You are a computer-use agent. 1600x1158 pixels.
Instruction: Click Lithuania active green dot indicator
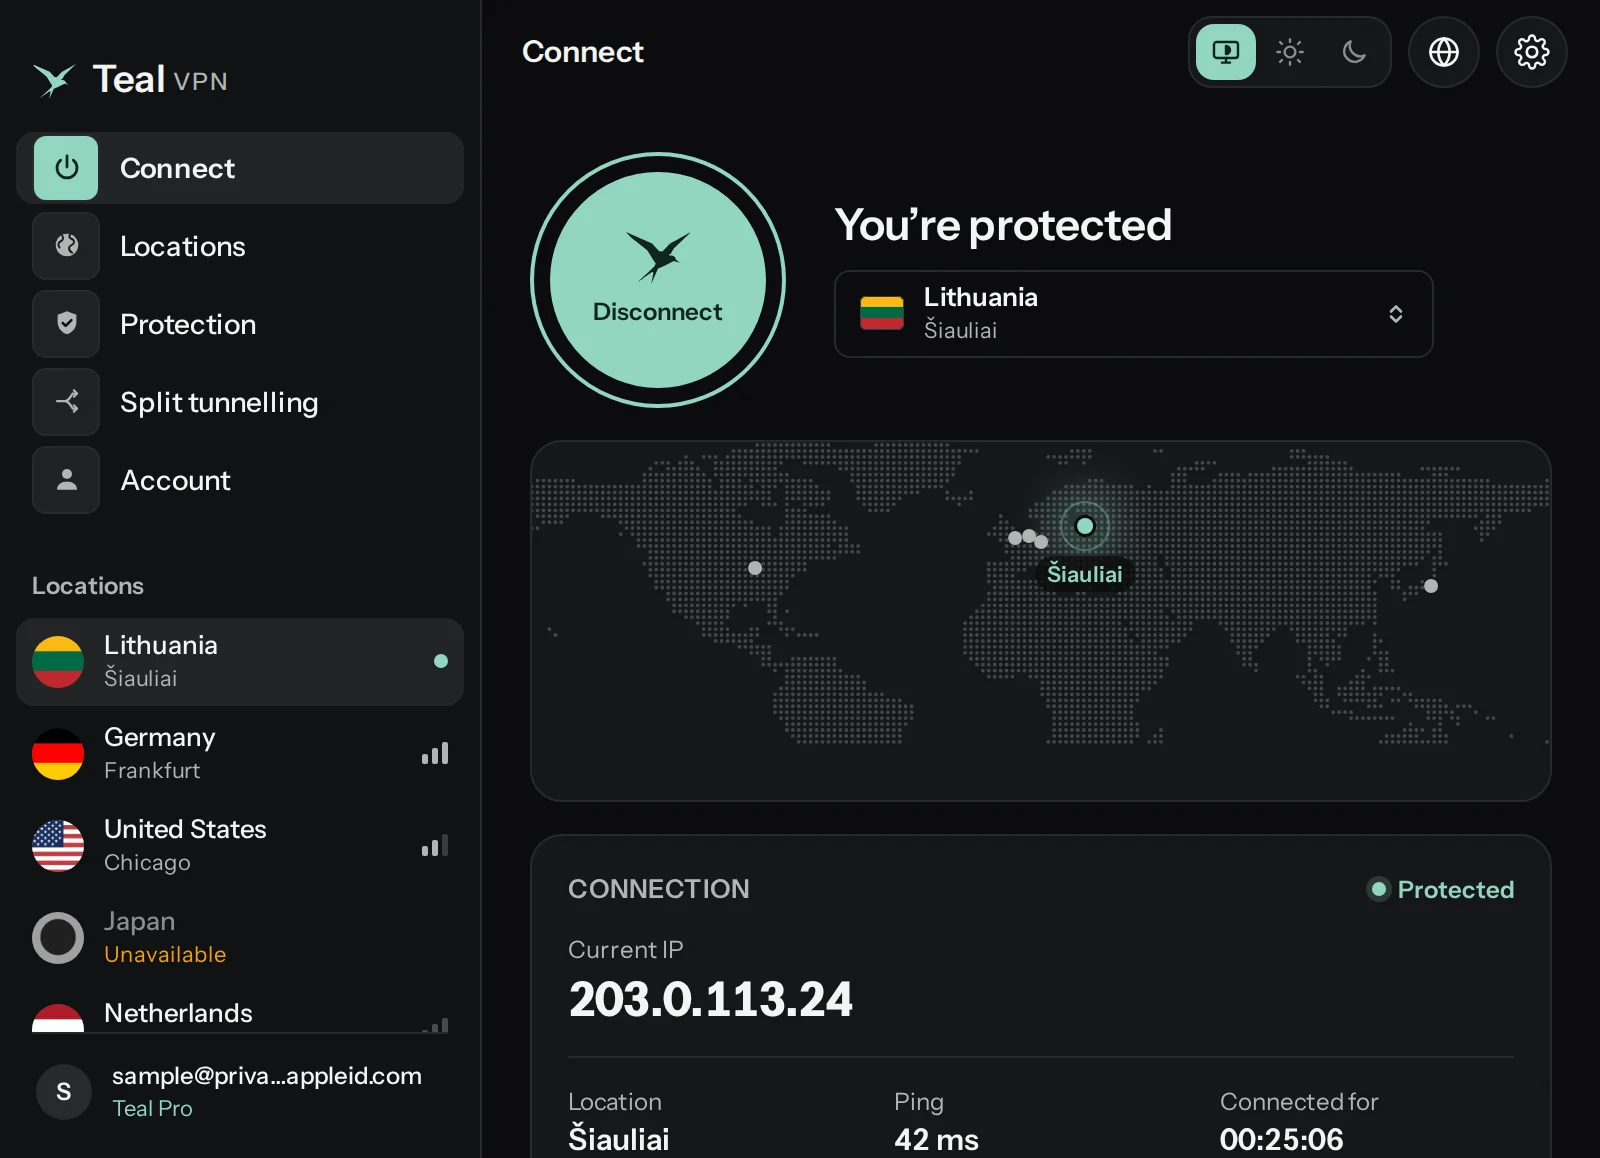tap(441, 661)
